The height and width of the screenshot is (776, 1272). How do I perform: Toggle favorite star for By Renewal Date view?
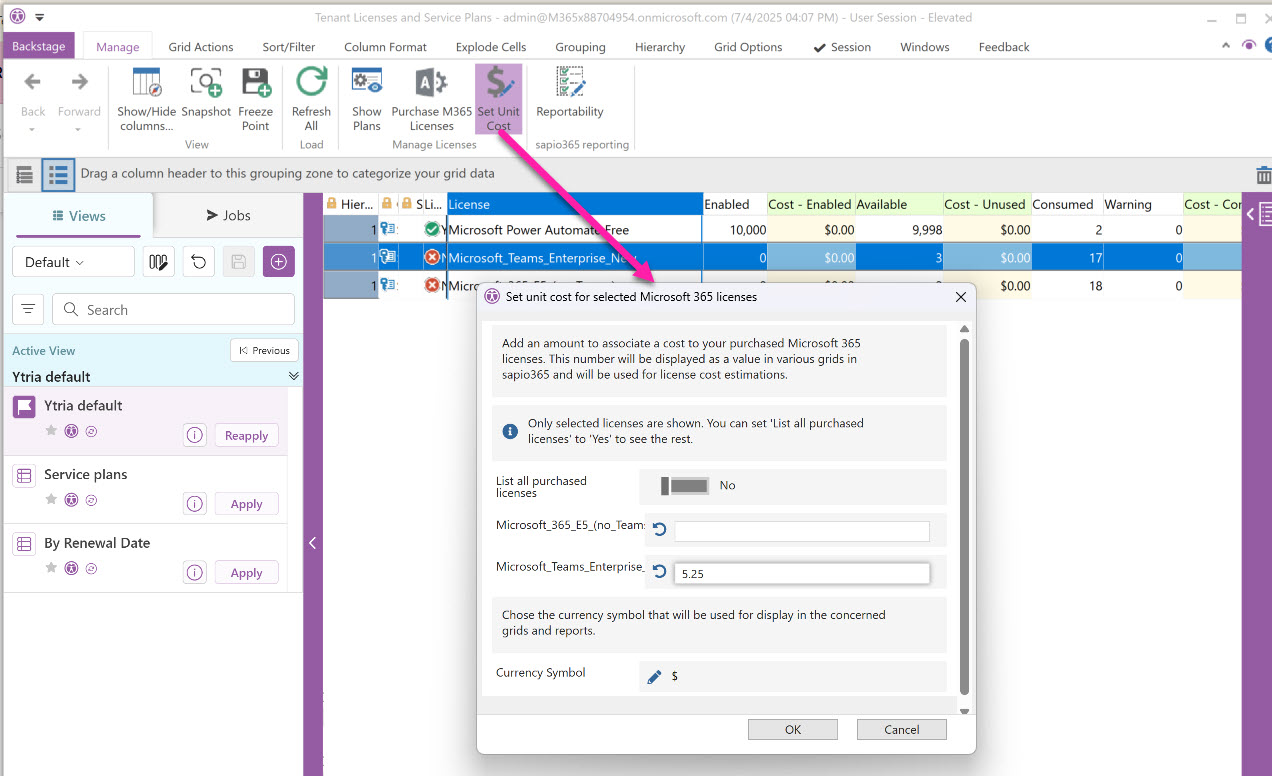point(51,568)
